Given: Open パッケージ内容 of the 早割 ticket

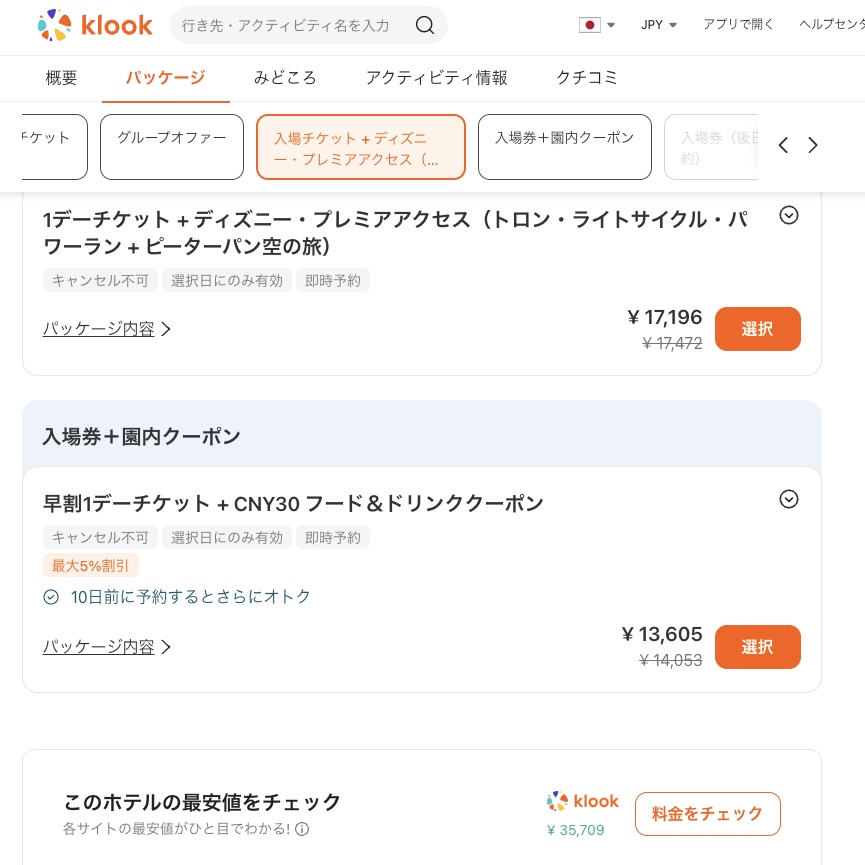Looking at the screenshot, I should 98,647.
